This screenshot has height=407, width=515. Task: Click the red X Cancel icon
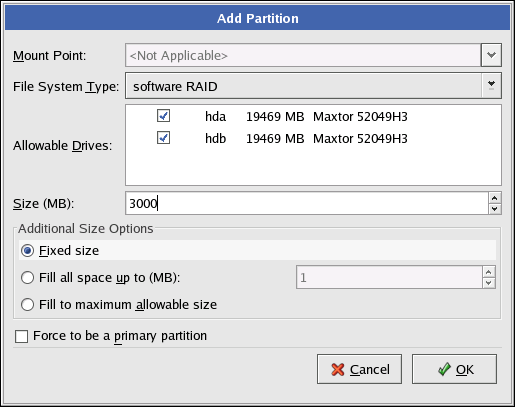[x=338, y=369]
